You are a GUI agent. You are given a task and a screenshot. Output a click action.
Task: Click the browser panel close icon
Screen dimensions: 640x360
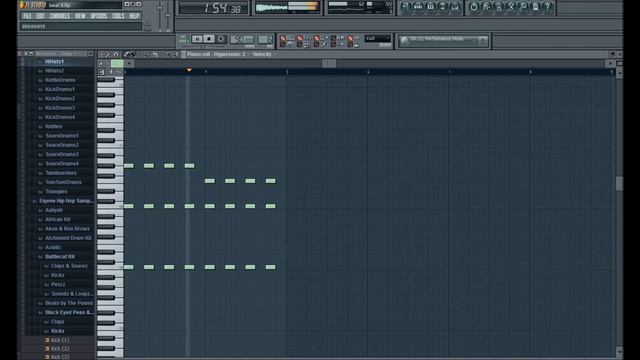pyautogui.click(x=90, y=54)
